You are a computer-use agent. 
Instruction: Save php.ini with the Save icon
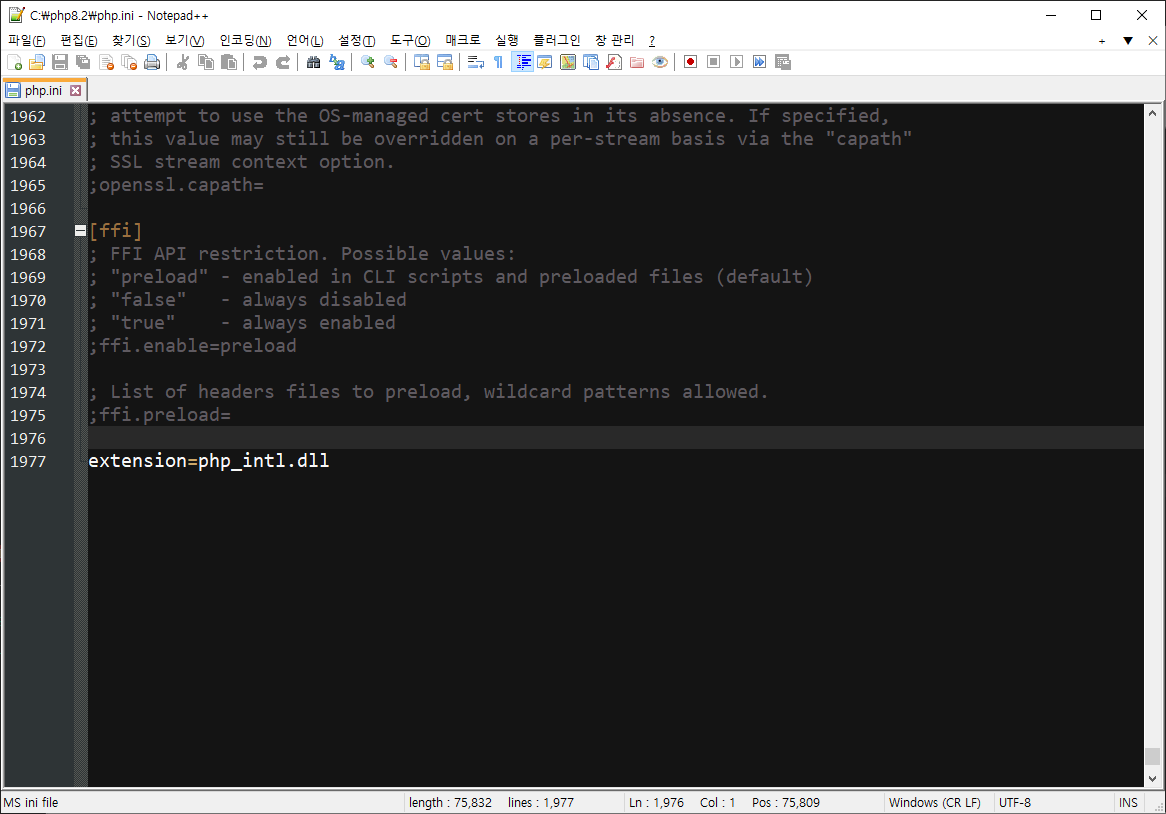point(60,62)
